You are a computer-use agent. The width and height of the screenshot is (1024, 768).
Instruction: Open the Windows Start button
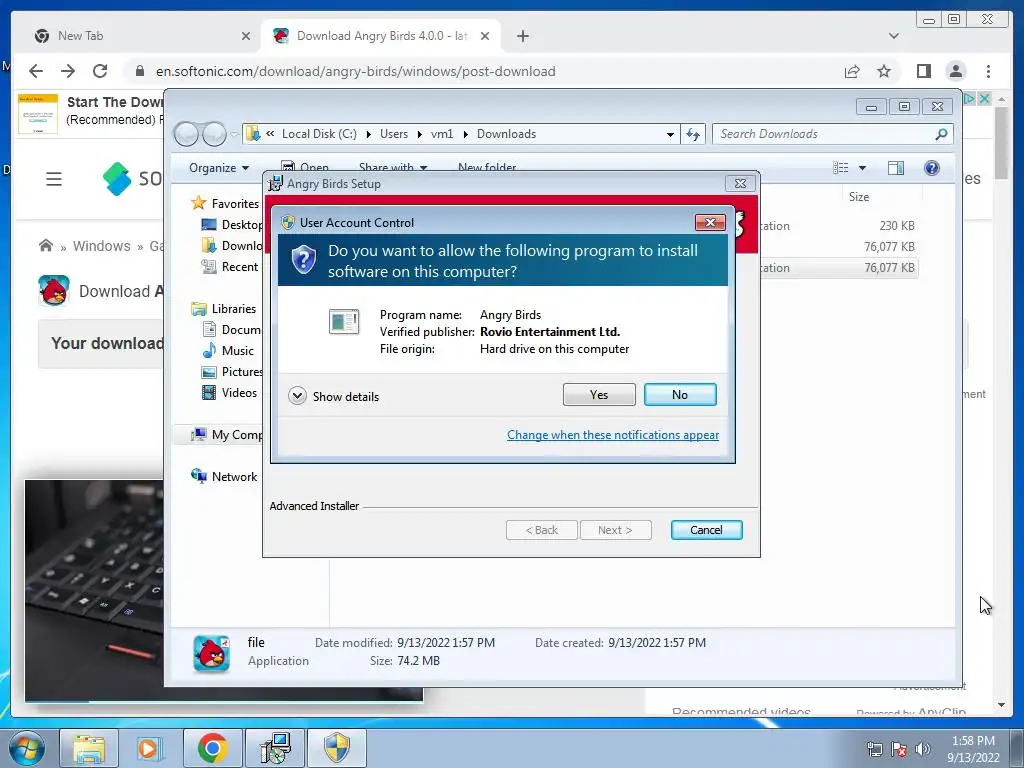tap(26, 748)
